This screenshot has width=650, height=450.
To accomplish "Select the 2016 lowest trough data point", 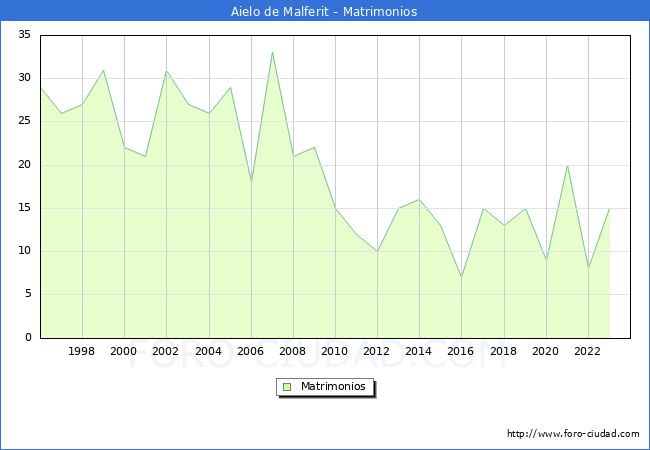I will (461, 277).
